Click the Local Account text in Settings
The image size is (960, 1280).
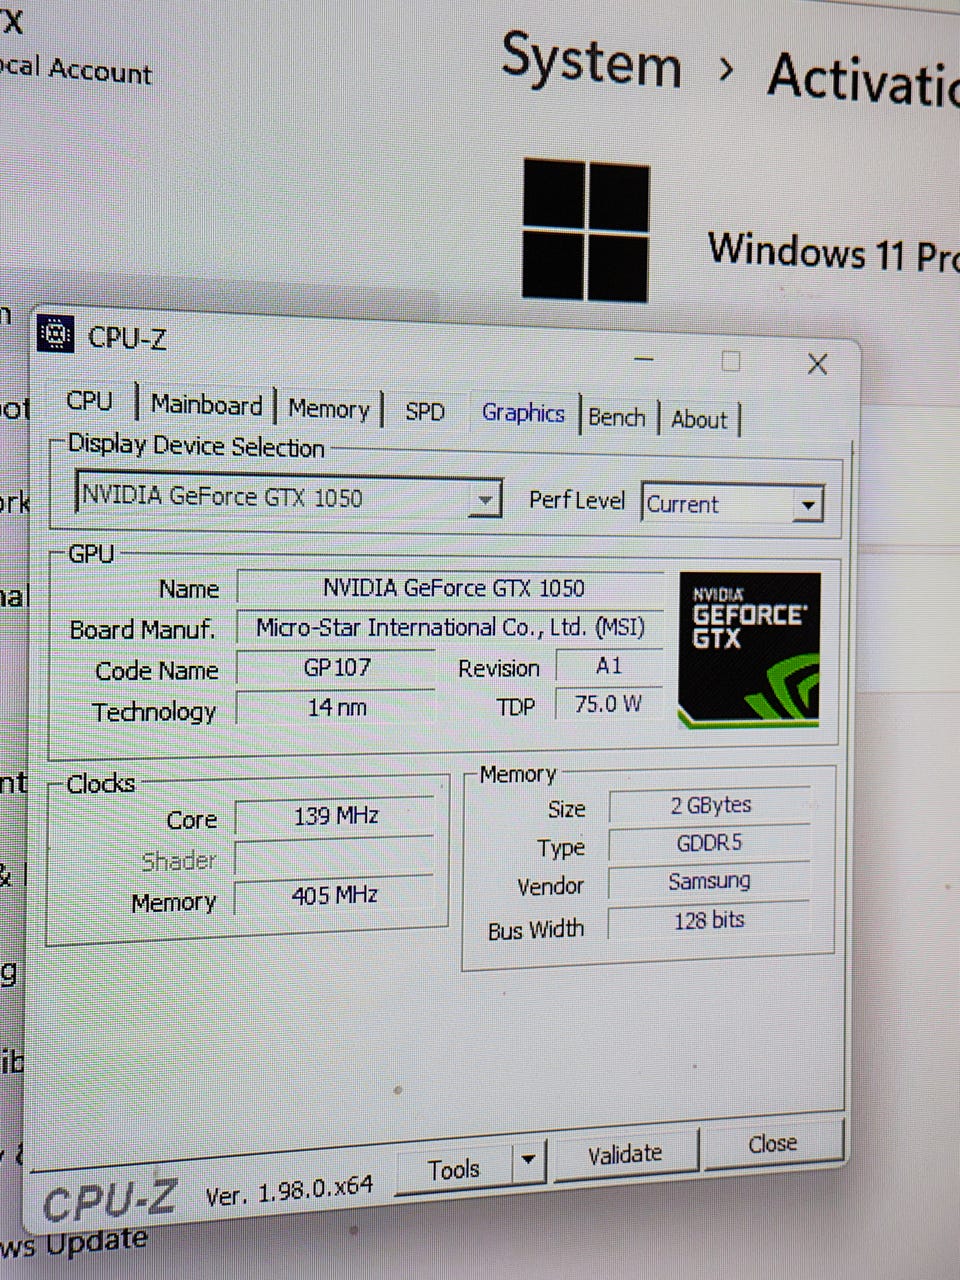point(76,69)
